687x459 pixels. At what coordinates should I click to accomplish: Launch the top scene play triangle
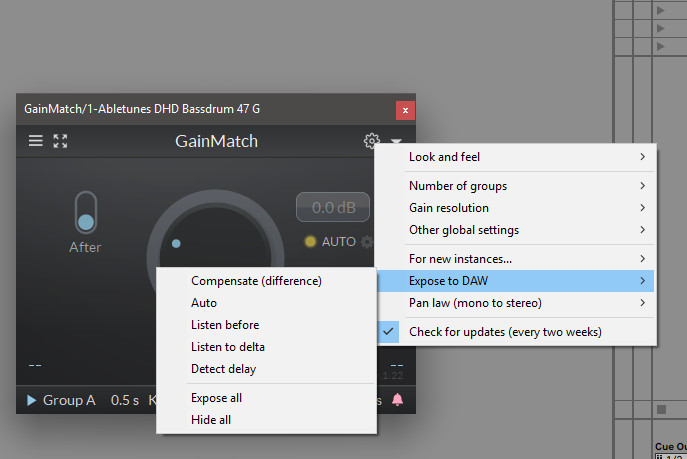659,9
